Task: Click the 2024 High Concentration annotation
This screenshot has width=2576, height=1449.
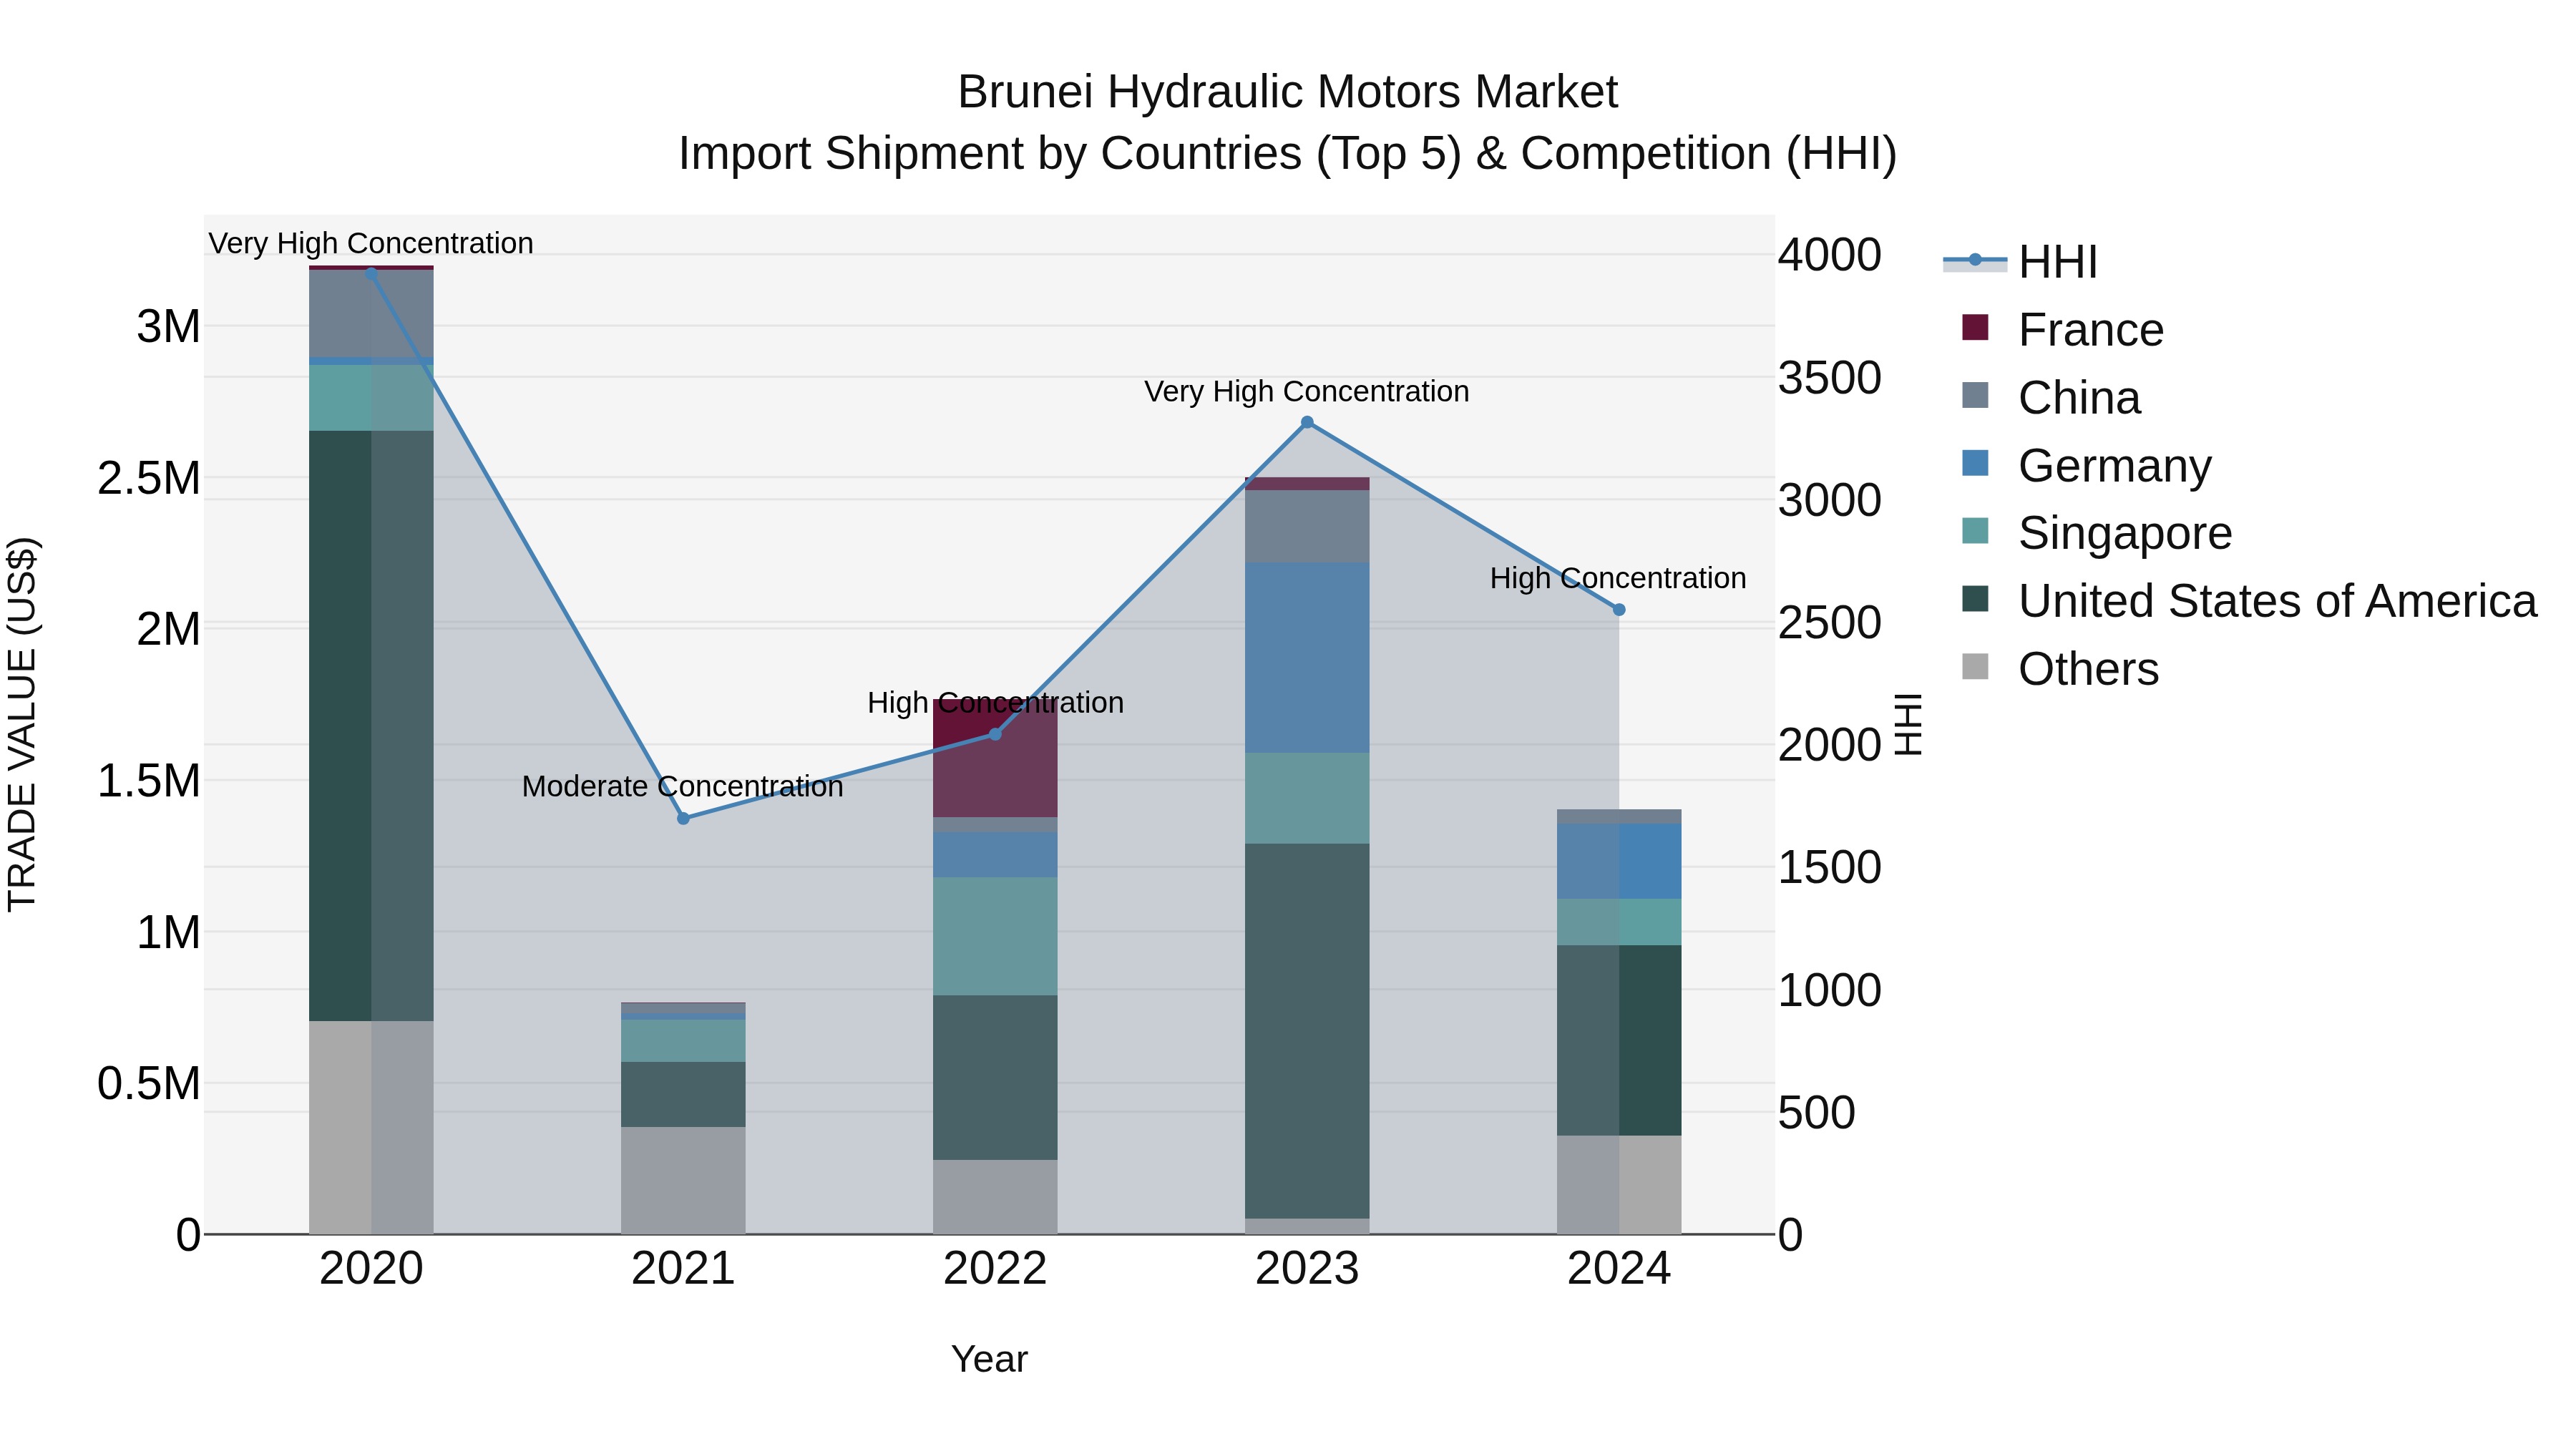Action: (x=1618, y=578)
